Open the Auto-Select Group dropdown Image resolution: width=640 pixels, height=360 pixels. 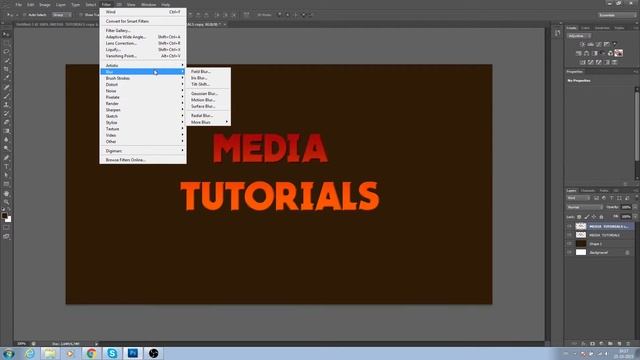62,15
